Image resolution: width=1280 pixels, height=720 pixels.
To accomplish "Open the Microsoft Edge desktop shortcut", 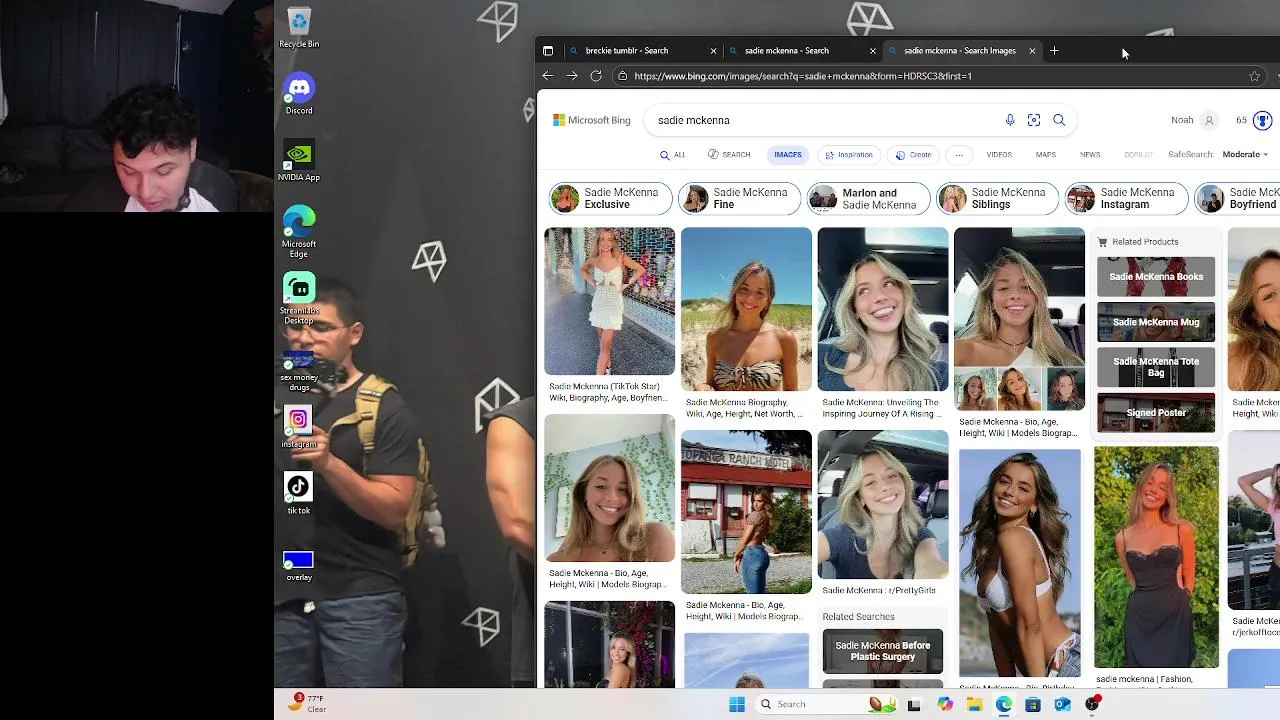I will (x=298, y=232).
